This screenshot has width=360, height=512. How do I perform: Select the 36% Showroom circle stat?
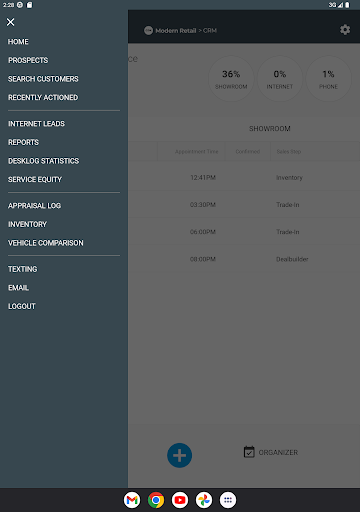pos(231,79)
